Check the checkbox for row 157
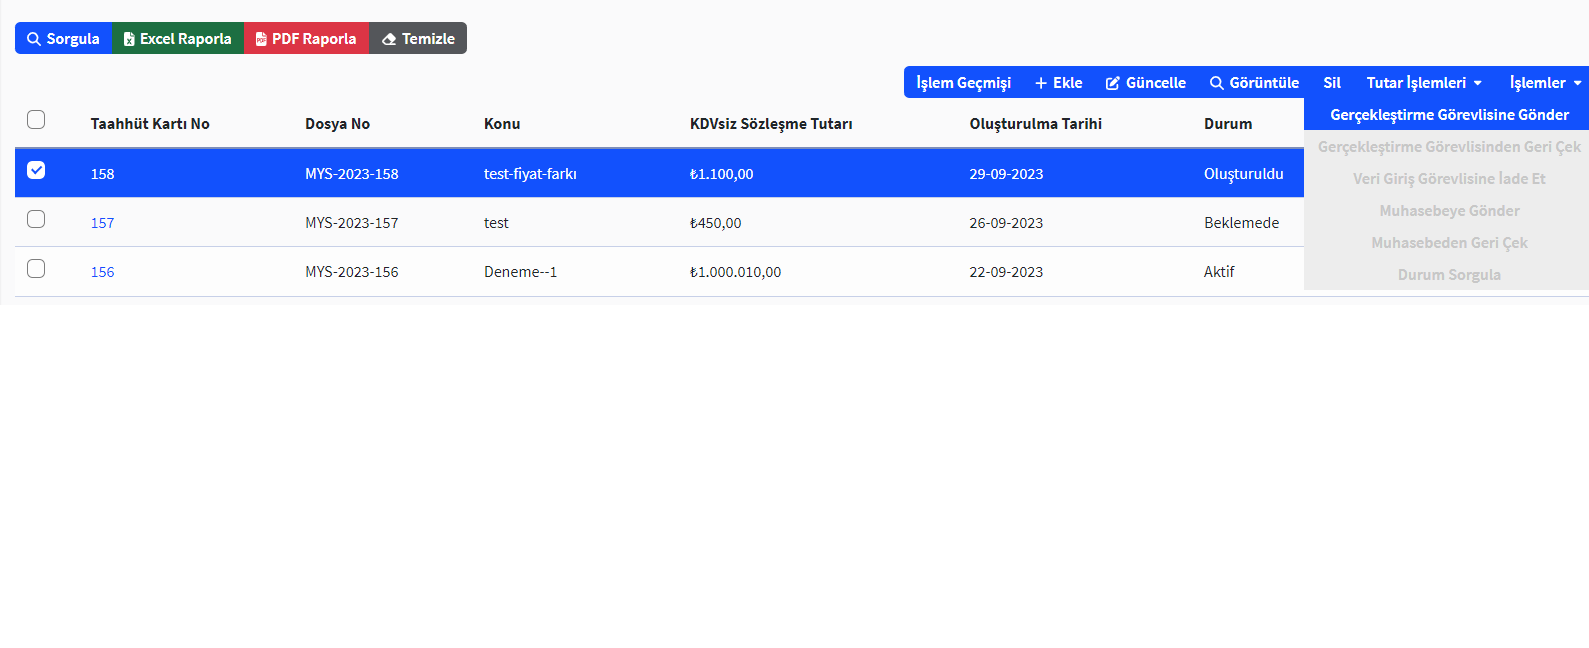 coord(36,219)
